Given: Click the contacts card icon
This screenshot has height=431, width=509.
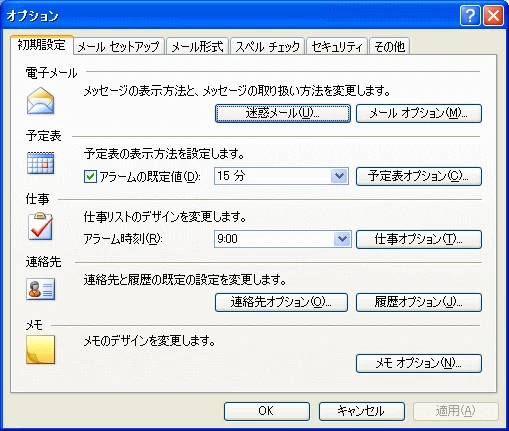Looking at the screenshot, I should (40, 289).
